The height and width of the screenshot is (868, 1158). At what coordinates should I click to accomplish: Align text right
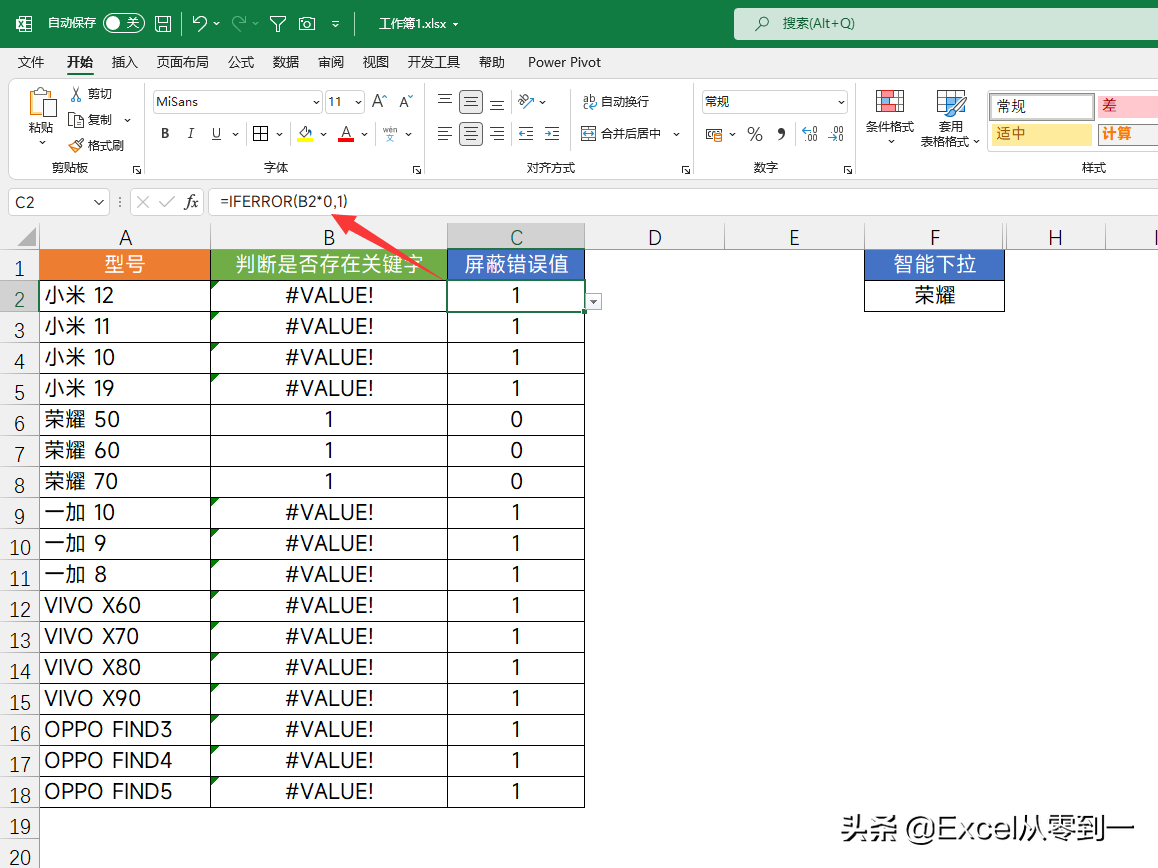pos(498,134)
